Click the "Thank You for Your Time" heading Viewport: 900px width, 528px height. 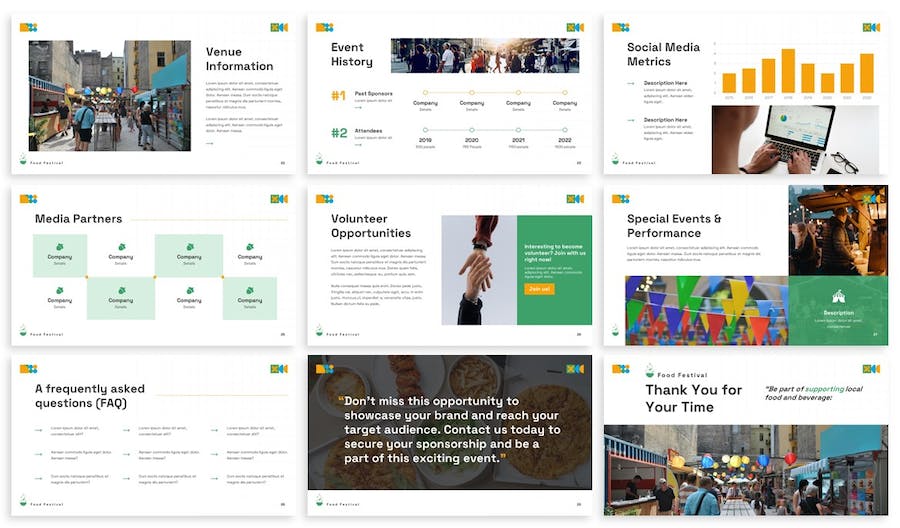tap(693, 398)
